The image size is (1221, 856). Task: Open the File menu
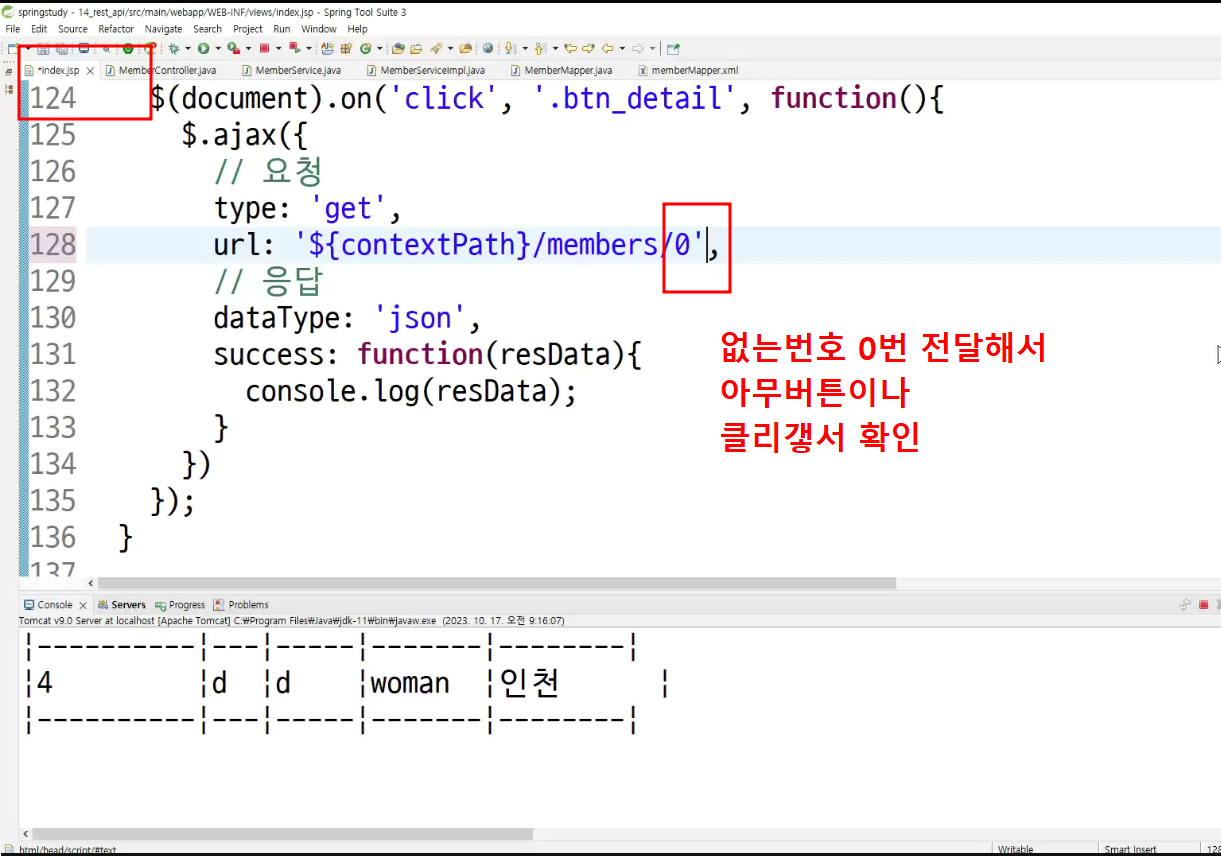click(13, 29)
